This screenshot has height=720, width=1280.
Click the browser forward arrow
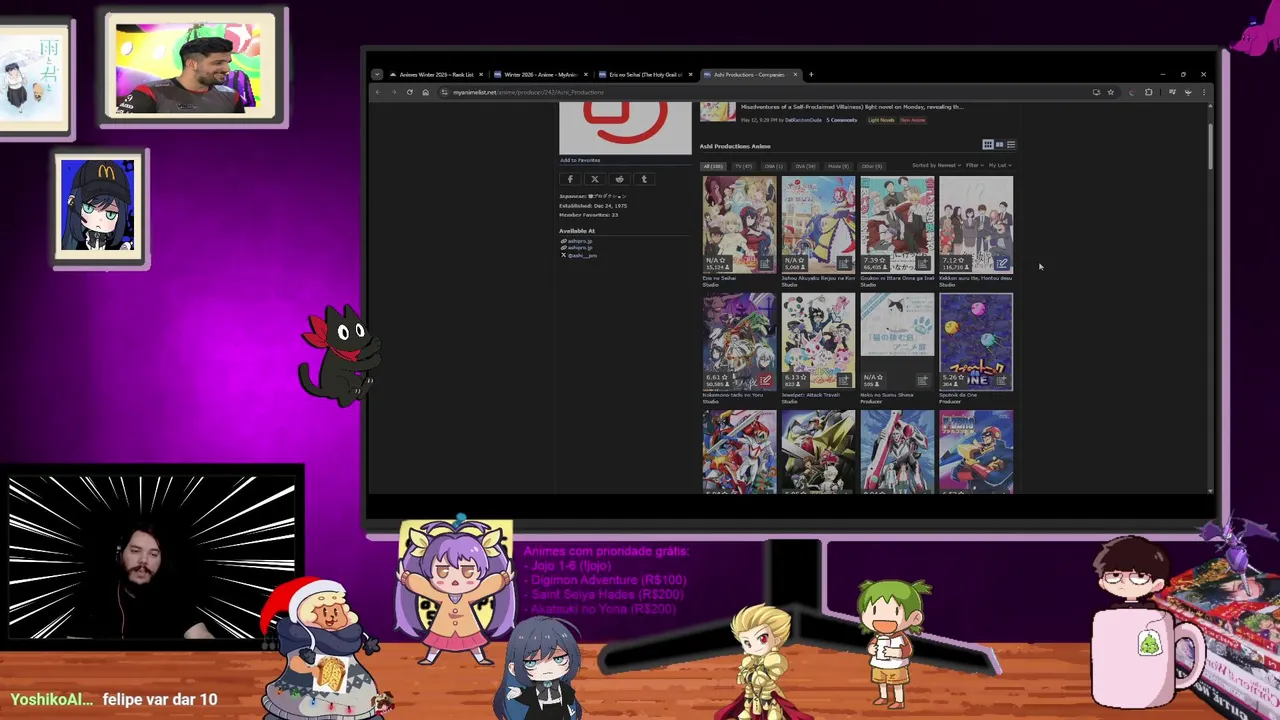pos(393,92)
